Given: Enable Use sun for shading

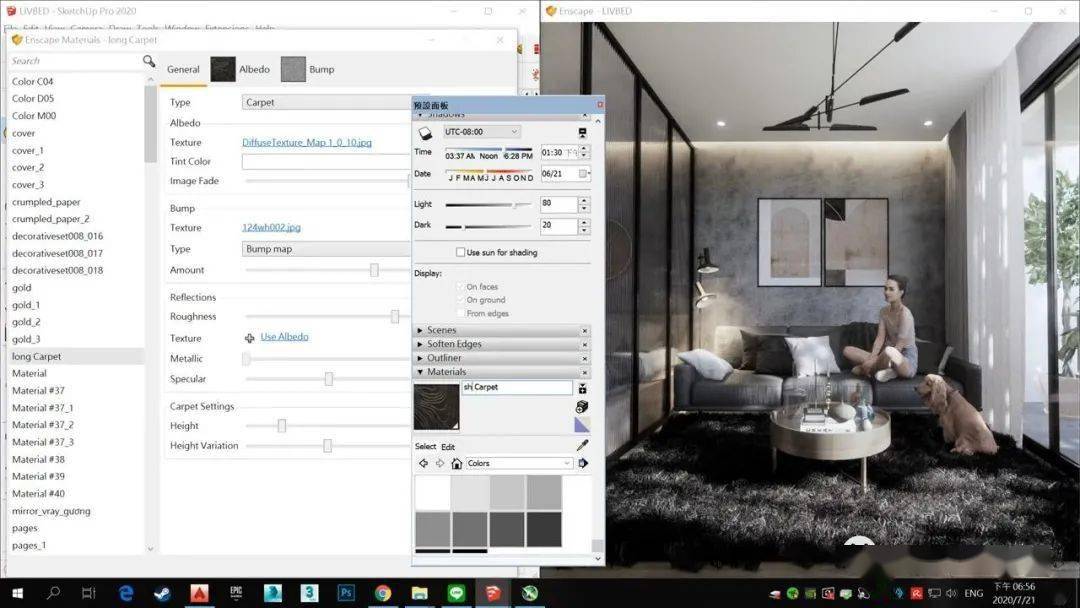Looking at the screenshot, I should click(461, 253).
